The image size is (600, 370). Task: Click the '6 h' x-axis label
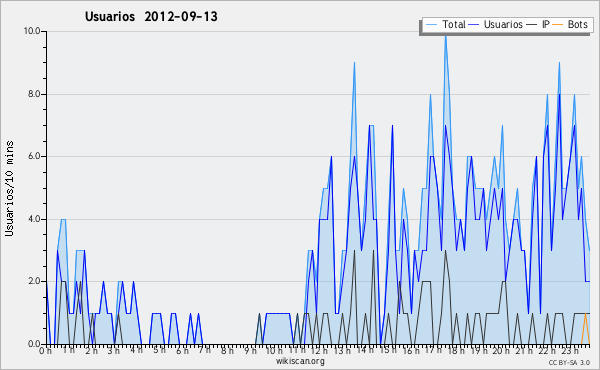click(182, 350)
